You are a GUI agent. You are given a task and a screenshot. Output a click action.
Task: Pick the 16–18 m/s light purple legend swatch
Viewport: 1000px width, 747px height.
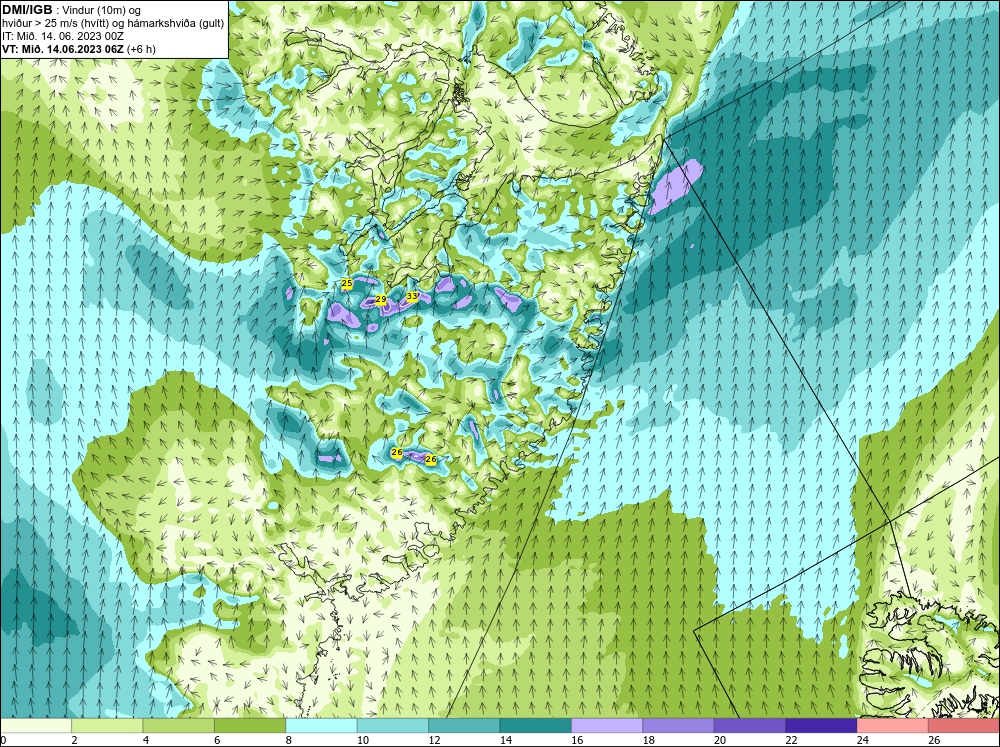click(x=607, y=726)
